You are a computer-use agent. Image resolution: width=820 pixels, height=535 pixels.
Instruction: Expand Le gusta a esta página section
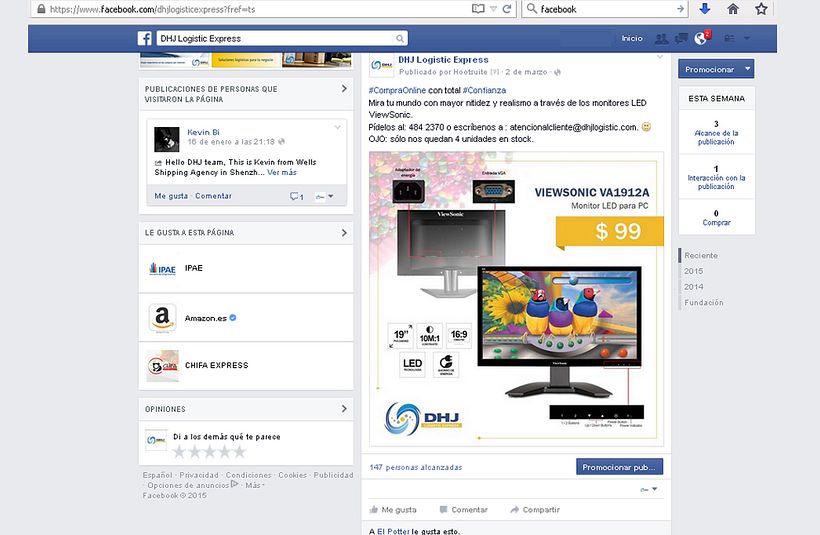click(x=344, y=233)
